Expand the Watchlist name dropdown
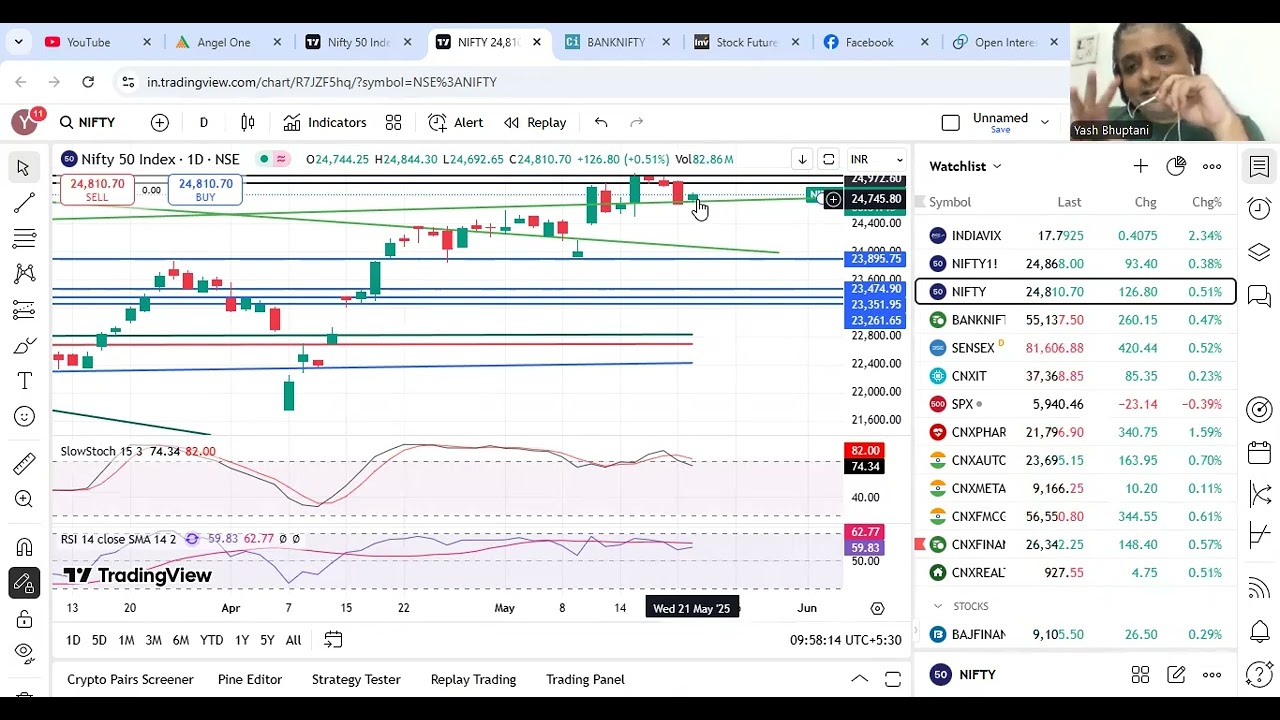The height and width of the screenshot is (720, 1280). (965, 166)
